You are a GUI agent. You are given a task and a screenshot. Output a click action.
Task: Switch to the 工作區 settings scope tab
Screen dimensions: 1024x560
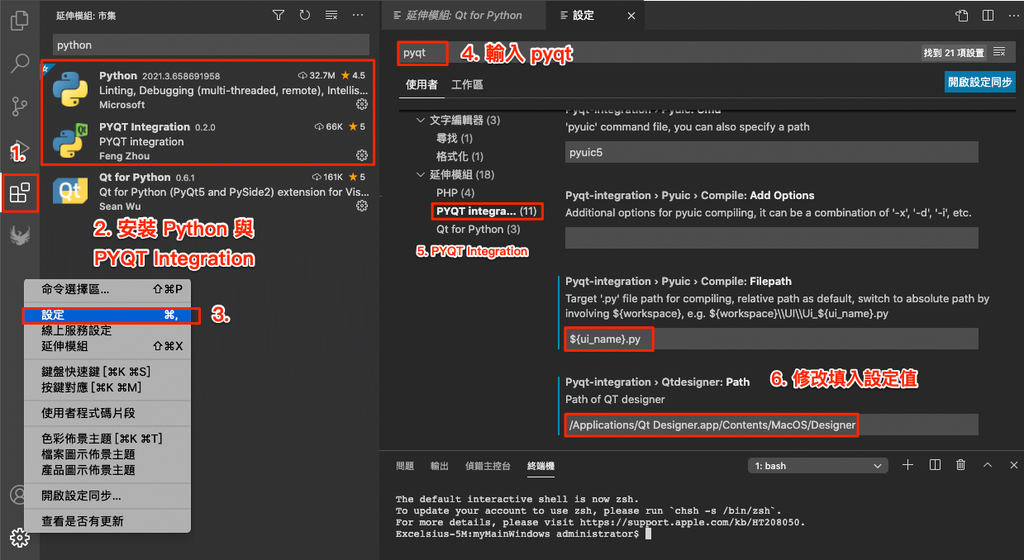pos(467,85)
